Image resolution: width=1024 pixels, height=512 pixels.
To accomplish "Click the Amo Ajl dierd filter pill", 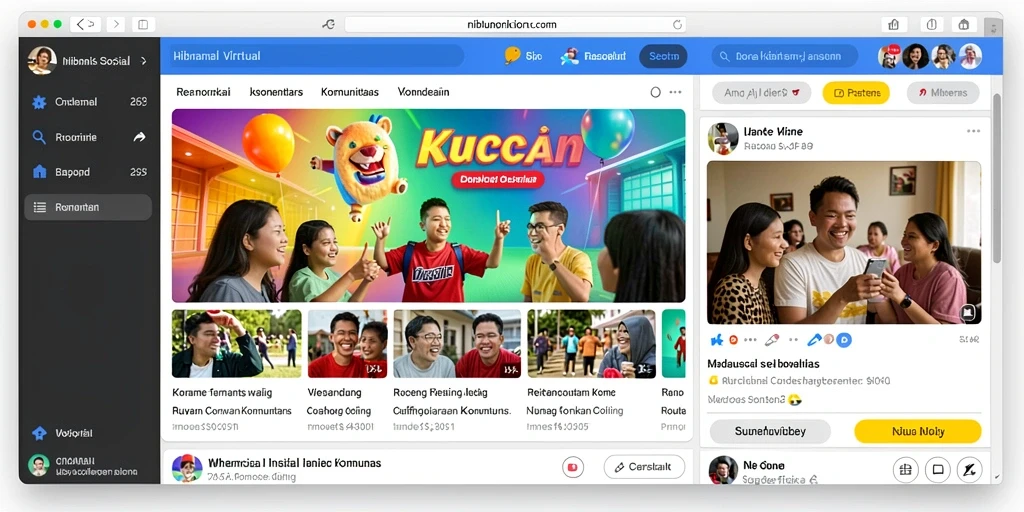I will tap(761, 93).
